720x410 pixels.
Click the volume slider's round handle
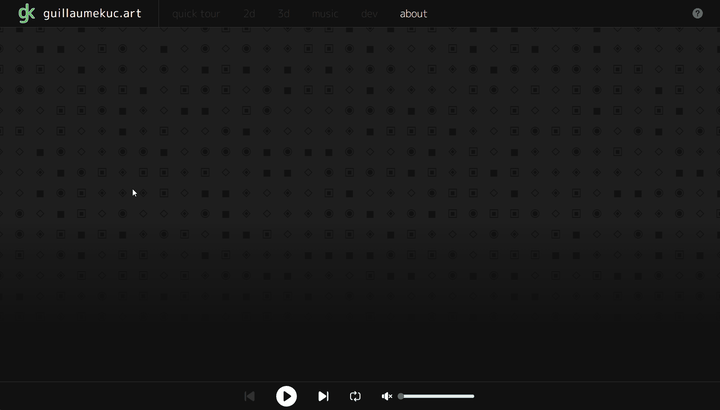[401, 396]
